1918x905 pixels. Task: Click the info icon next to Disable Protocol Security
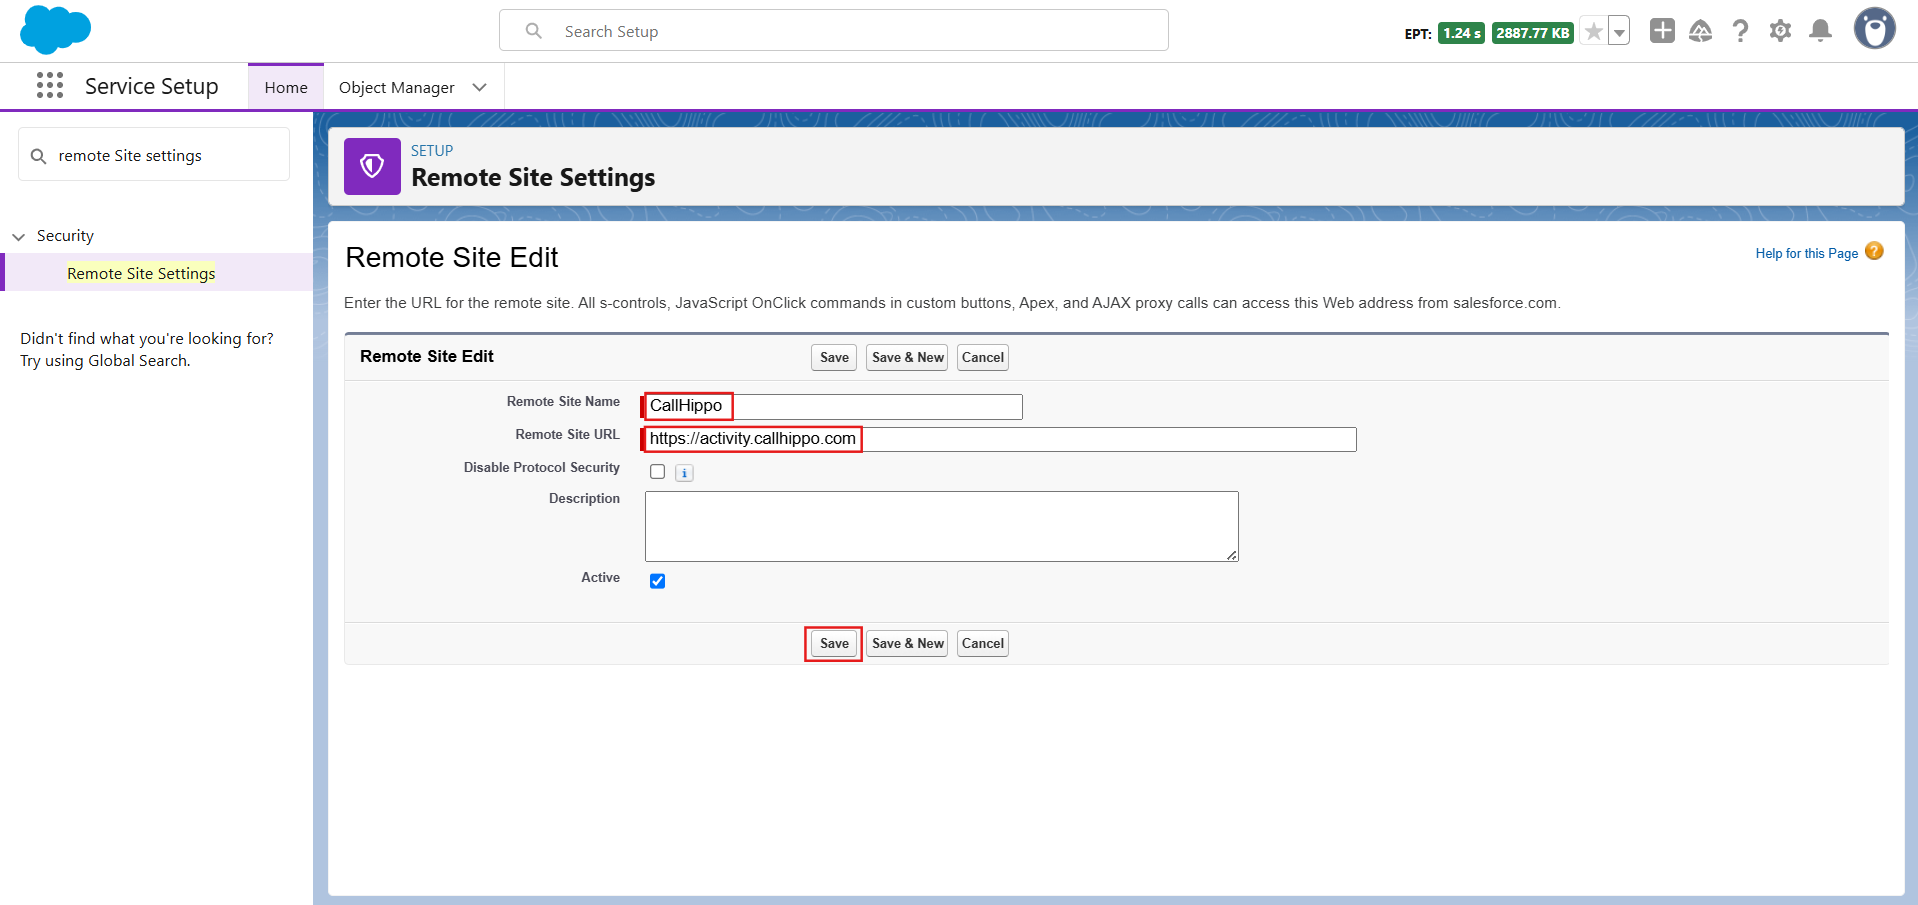click(684, 473)
